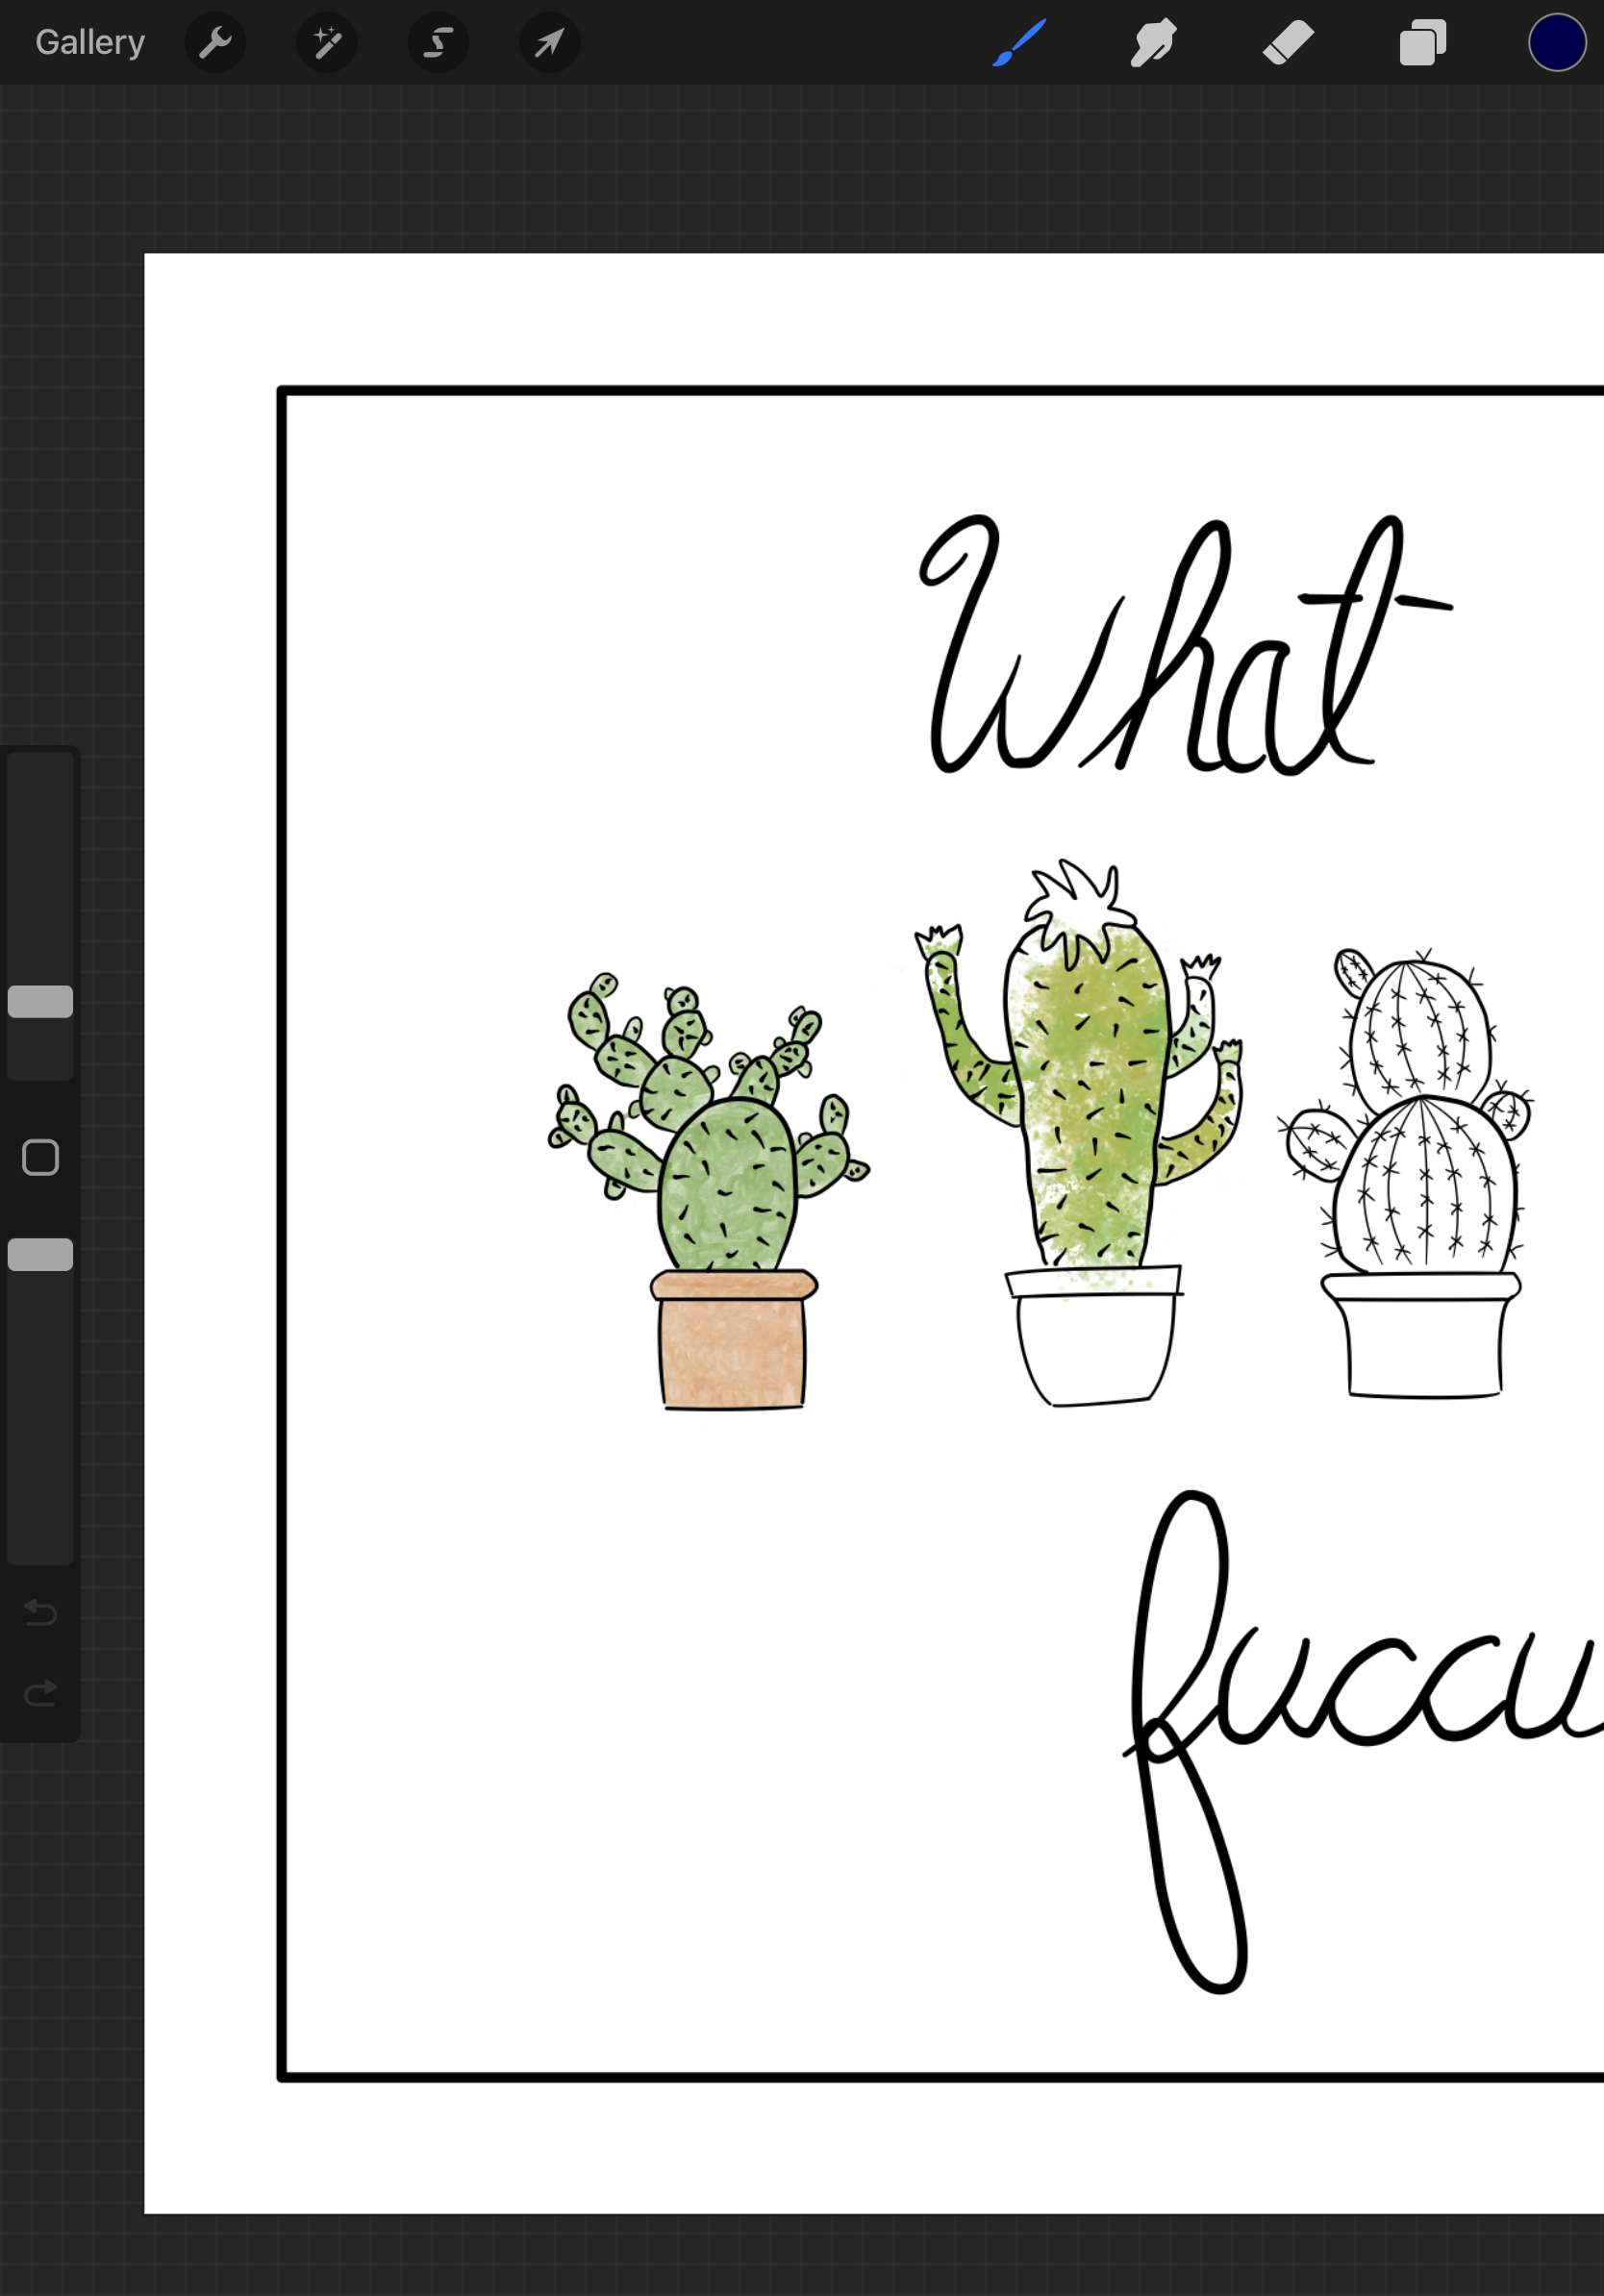Open the Actions wrench menu

coord(215,43)
